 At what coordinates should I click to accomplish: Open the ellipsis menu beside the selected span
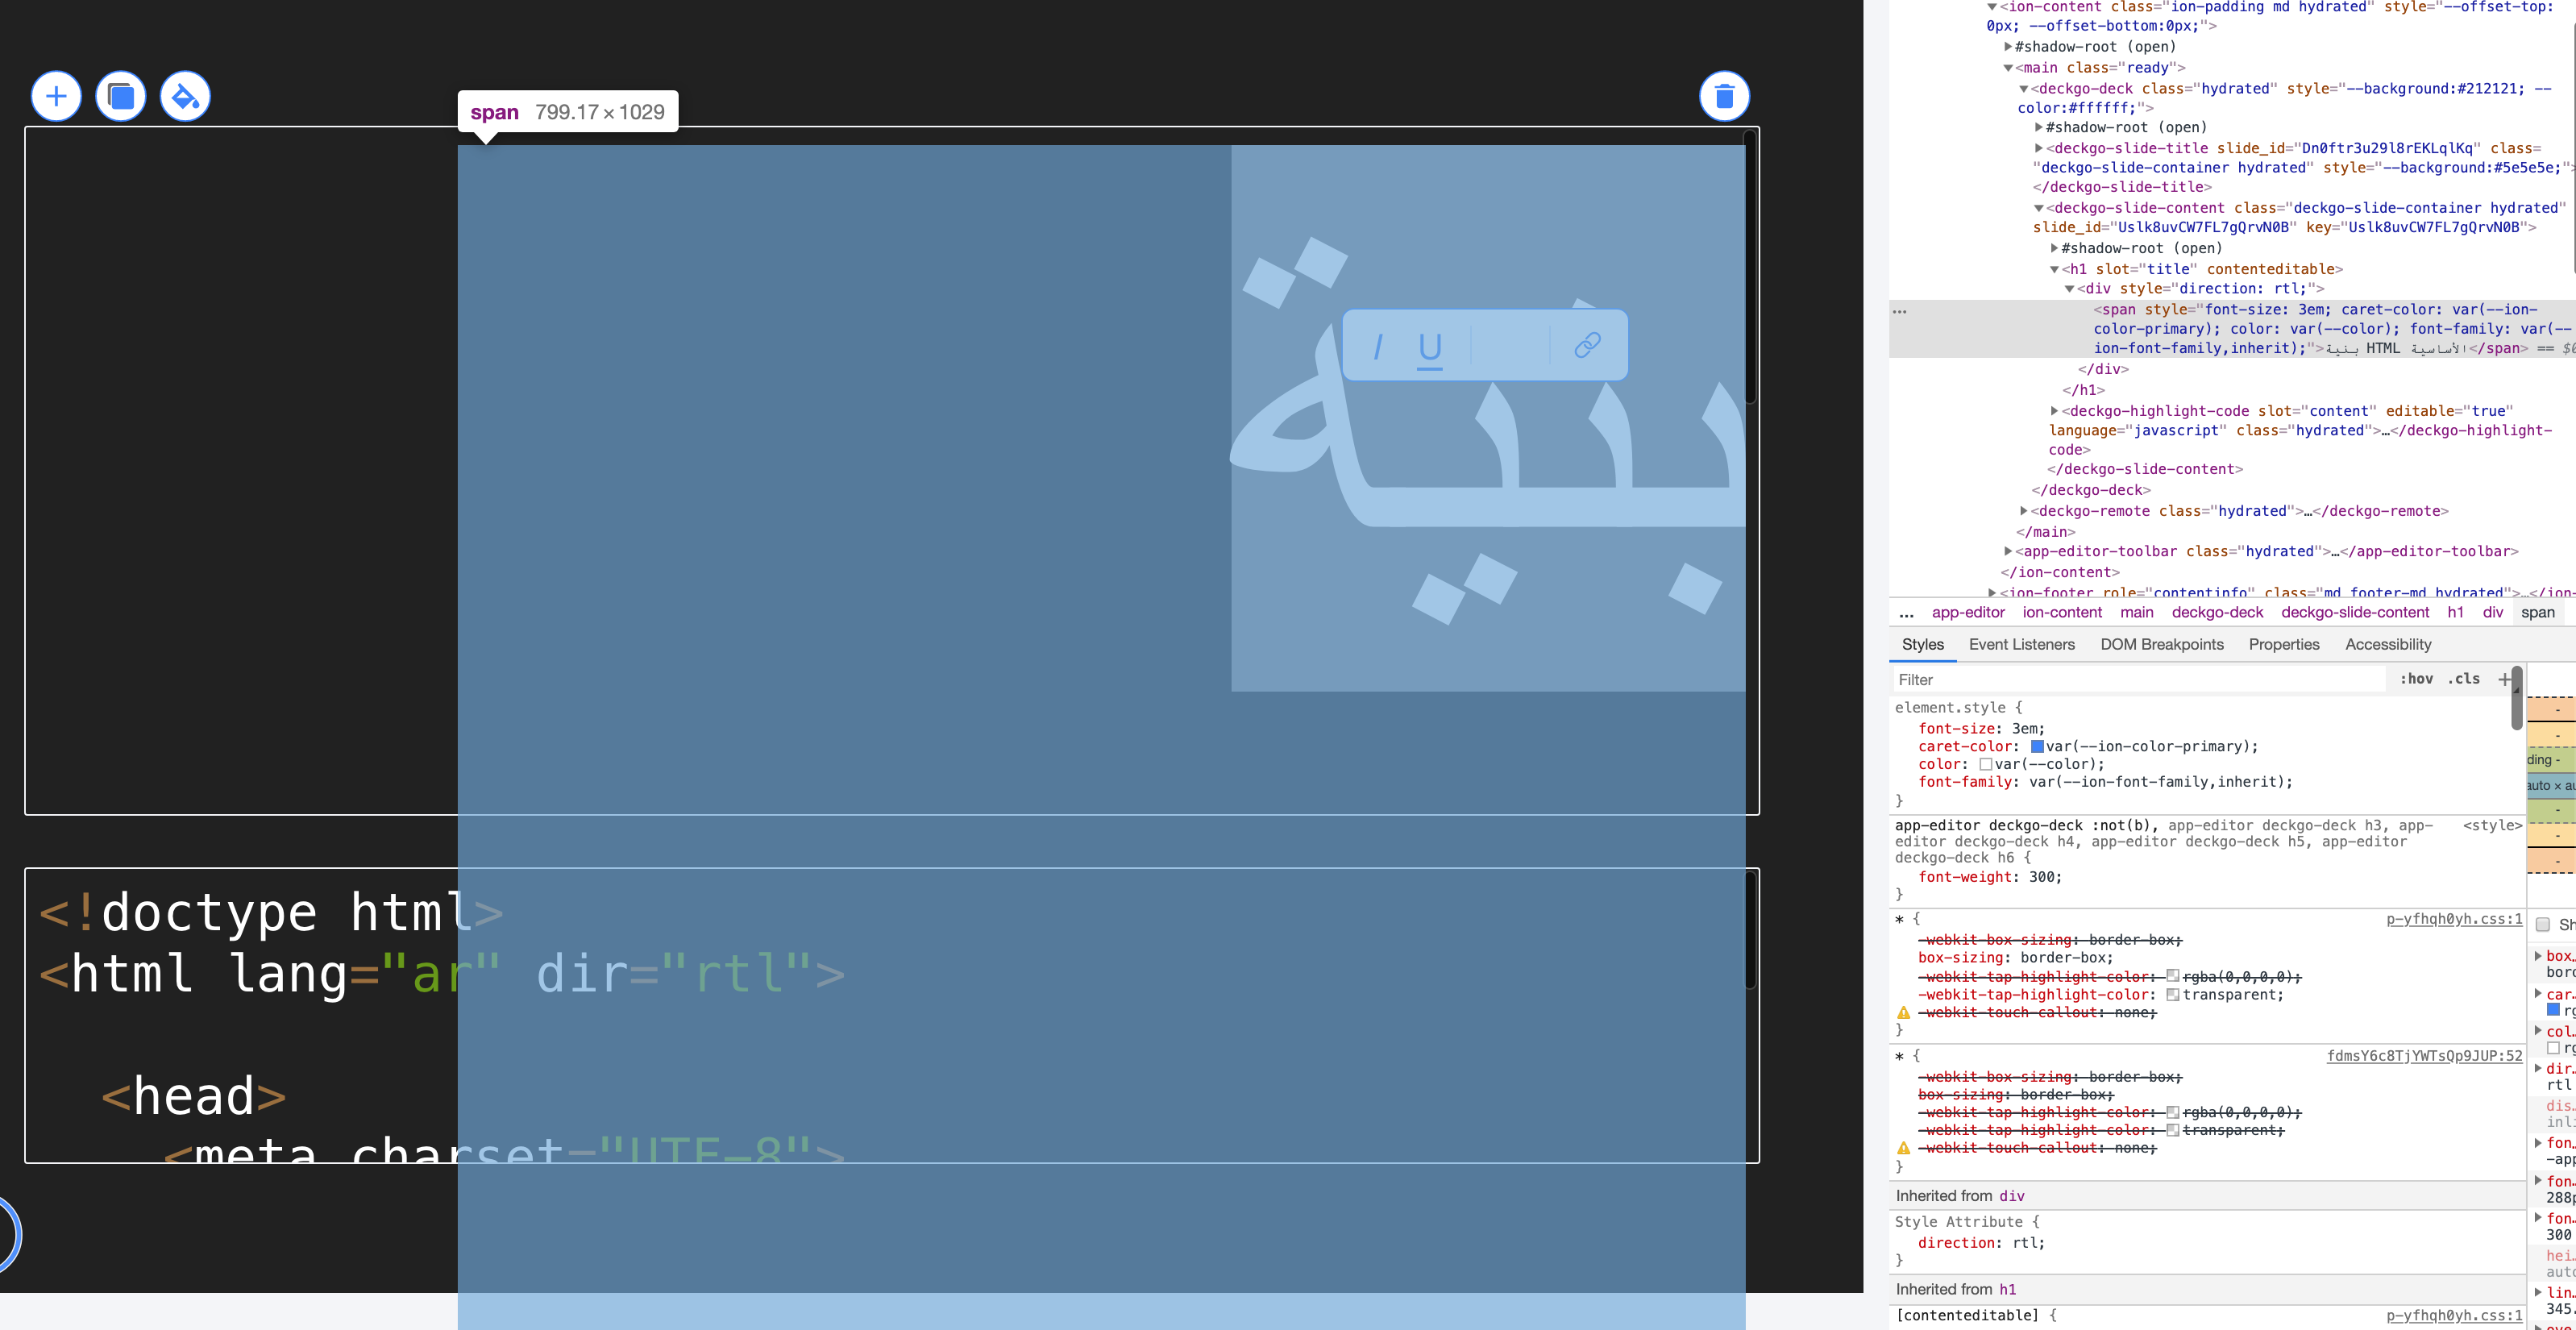(x=1900, y=311)
